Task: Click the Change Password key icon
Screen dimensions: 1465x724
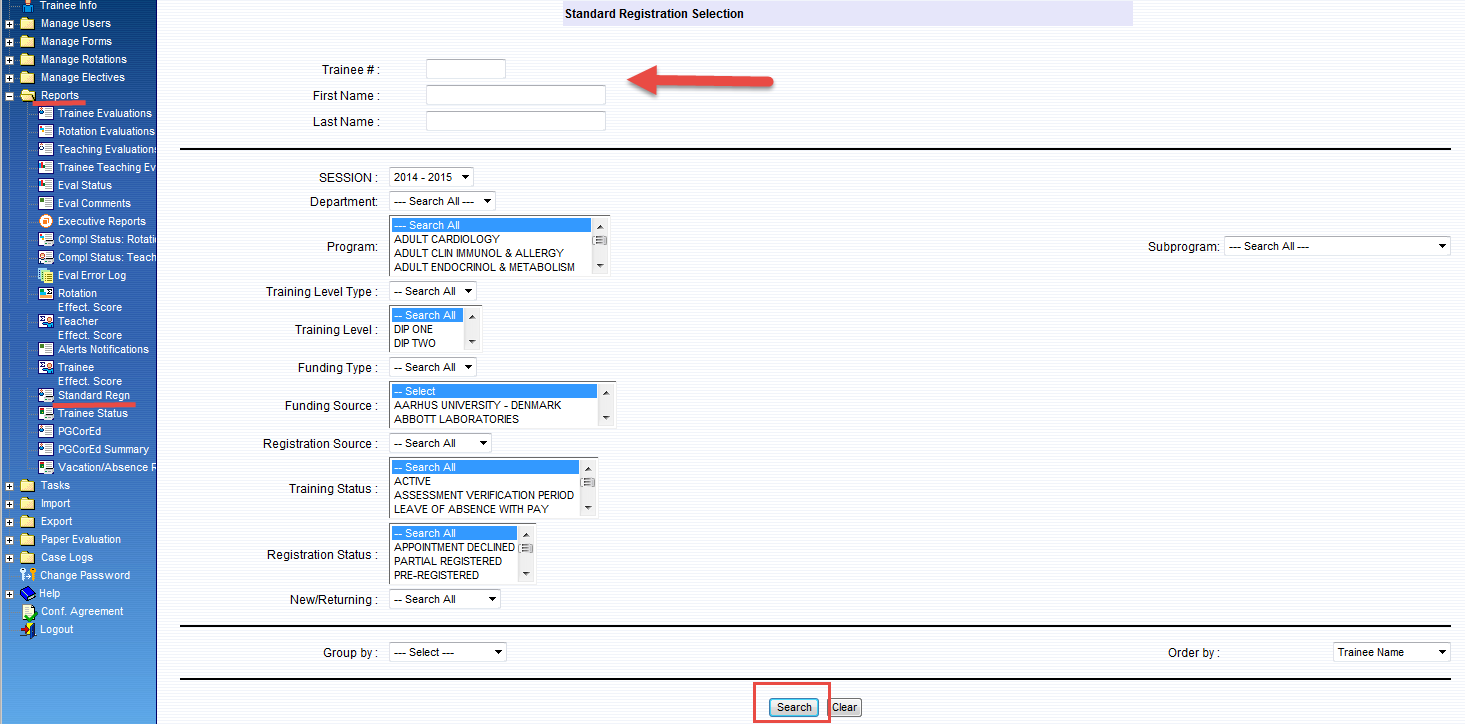Action: (28, 575)
